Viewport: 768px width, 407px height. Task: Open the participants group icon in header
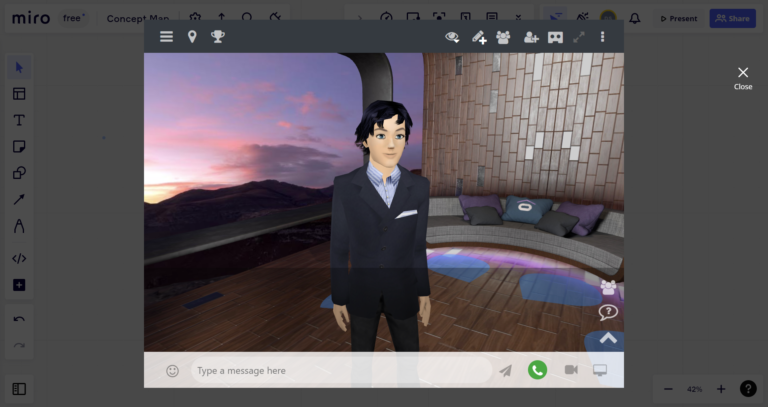point(503,37)
